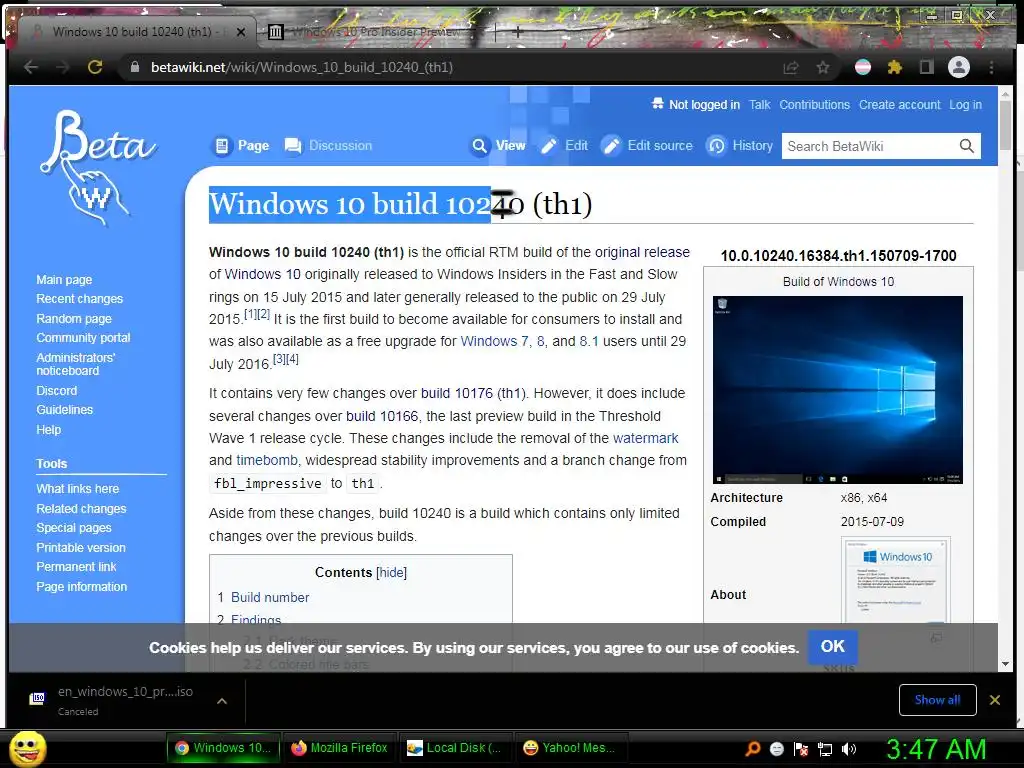Dismiss the downloads bar with the X
Viewport: 1024px width, 768px height.
pos(995,700)
